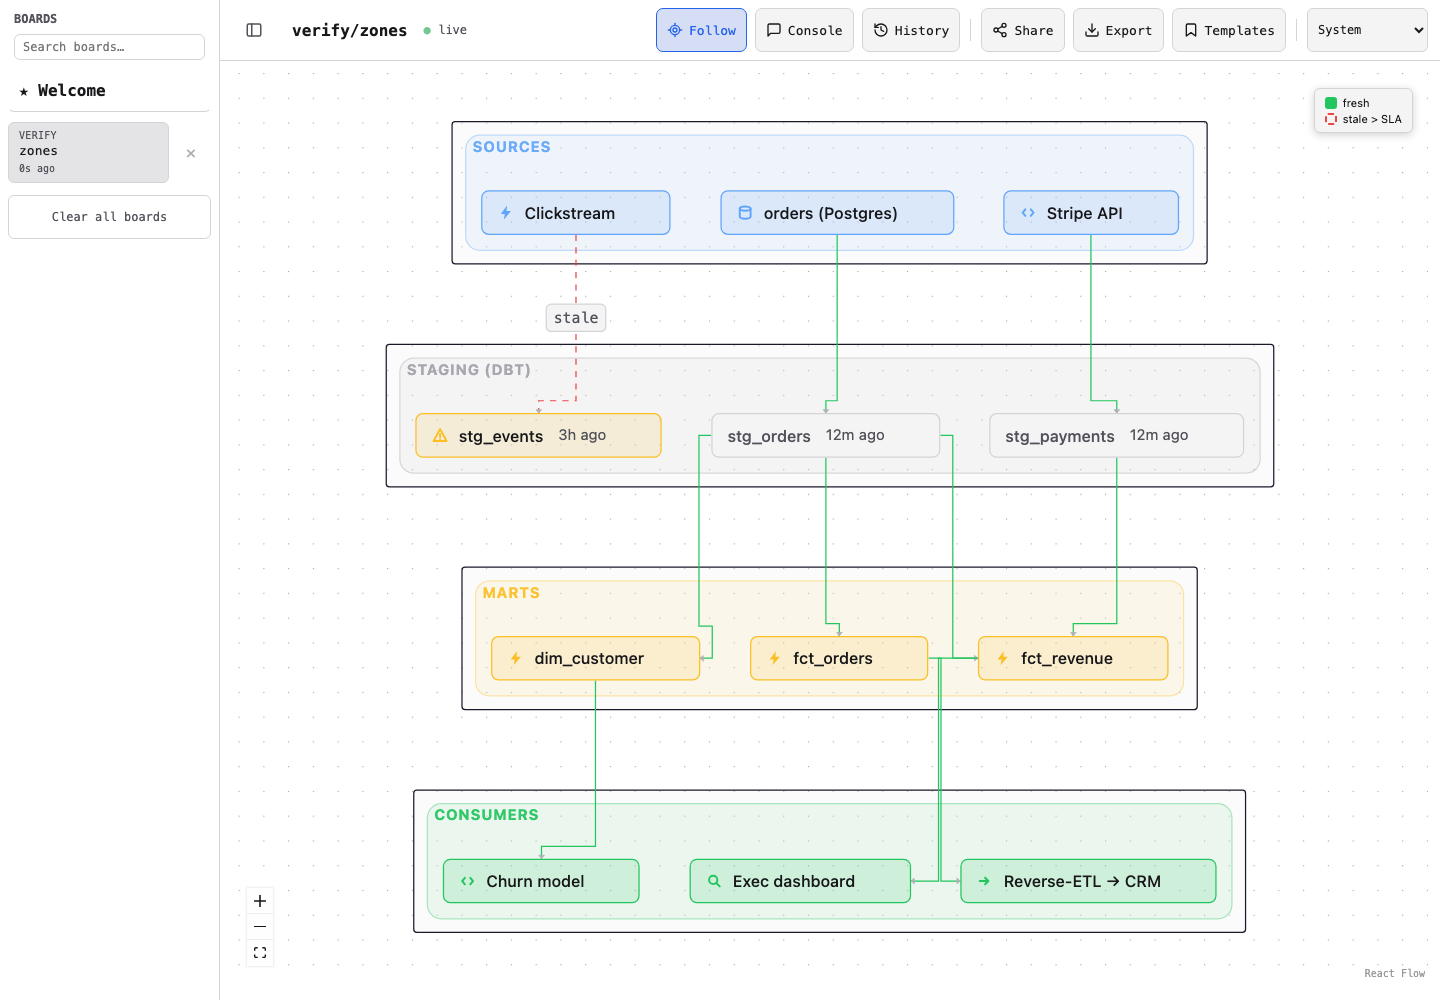Select the stg_events node
This screenshot has width=1440, height=1000.
(538, 436)
